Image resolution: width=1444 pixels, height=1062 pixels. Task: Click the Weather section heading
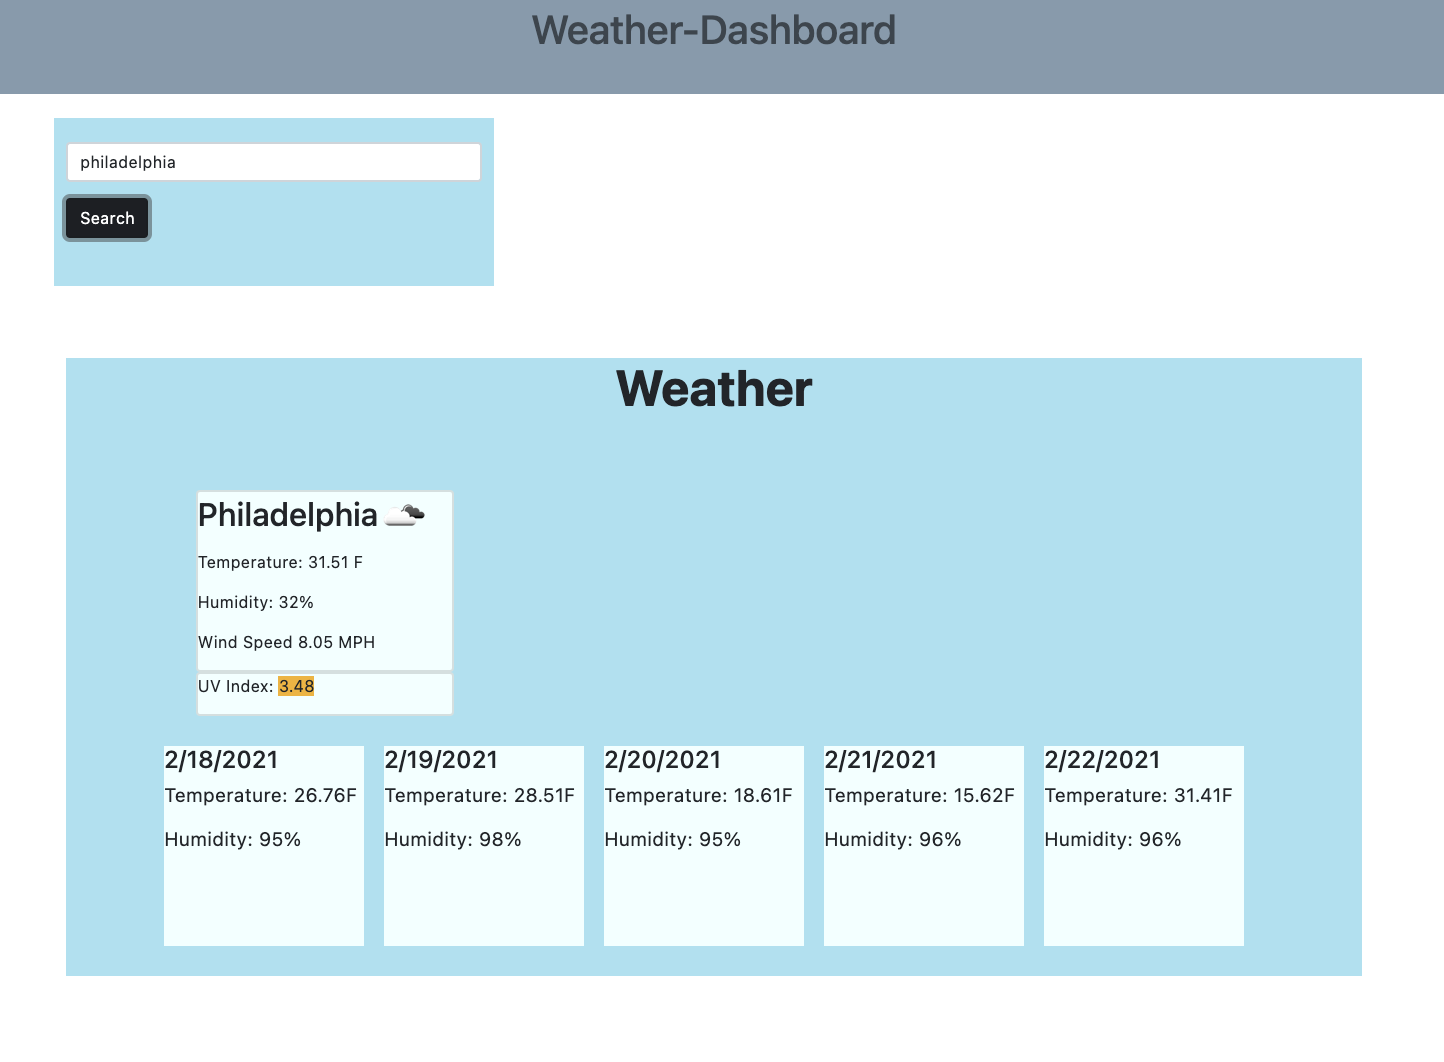pos(714,389)
